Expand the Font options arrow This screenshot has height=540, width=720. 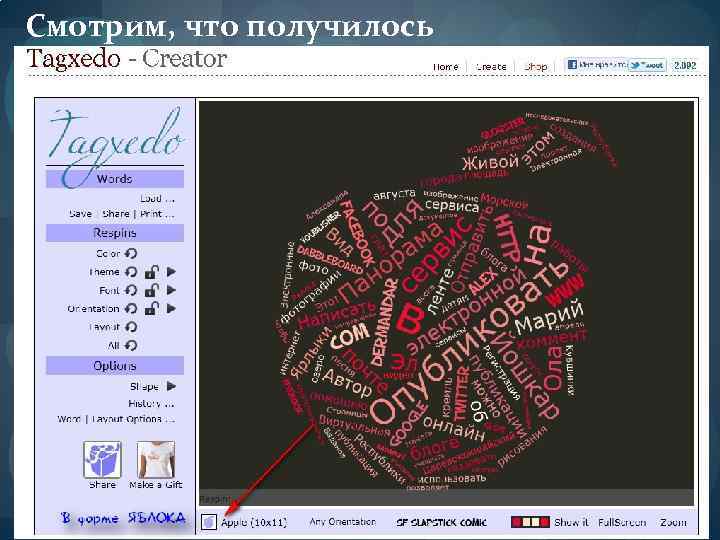[171, 290]
